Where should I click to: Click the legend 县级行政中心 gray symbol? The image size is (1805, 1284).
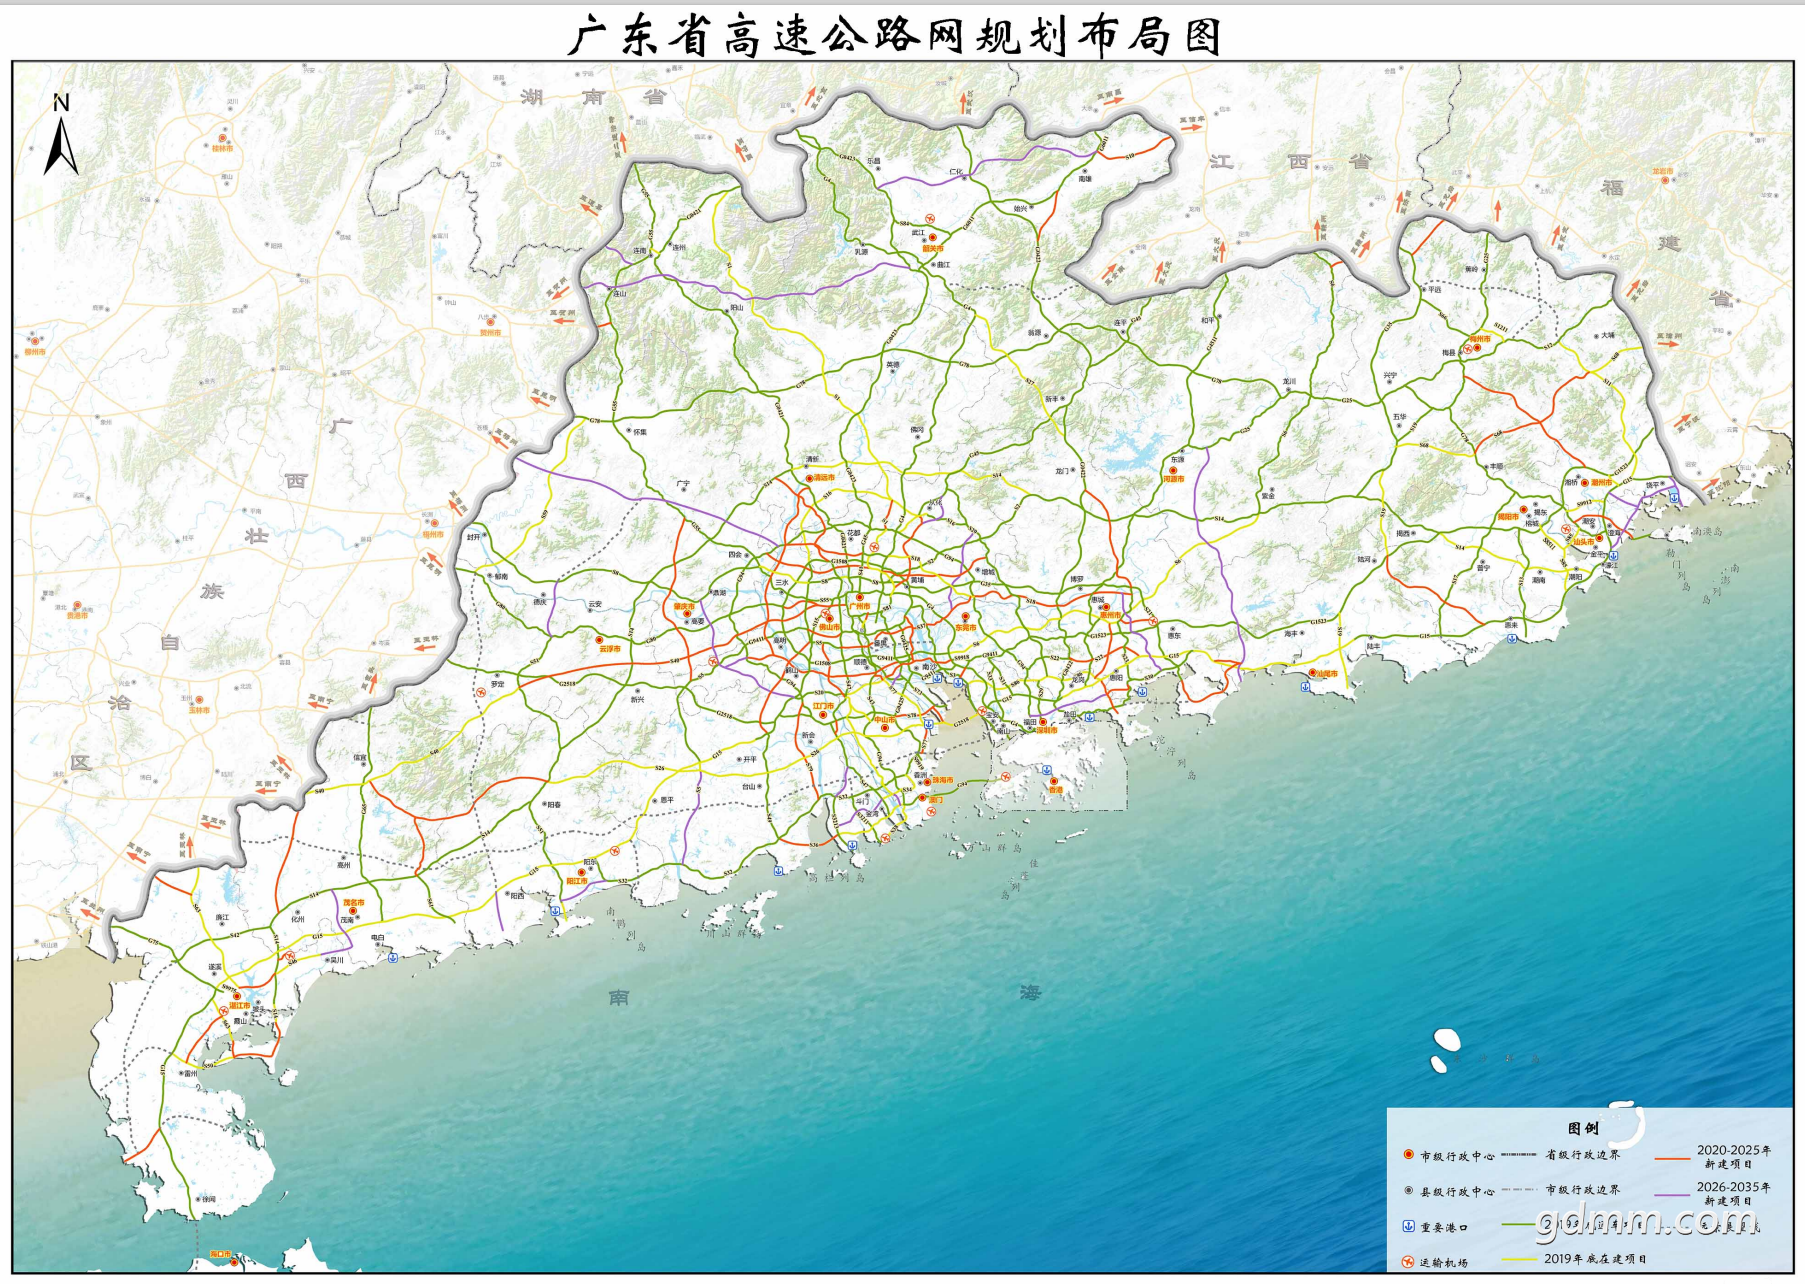pos(1408,1191)
